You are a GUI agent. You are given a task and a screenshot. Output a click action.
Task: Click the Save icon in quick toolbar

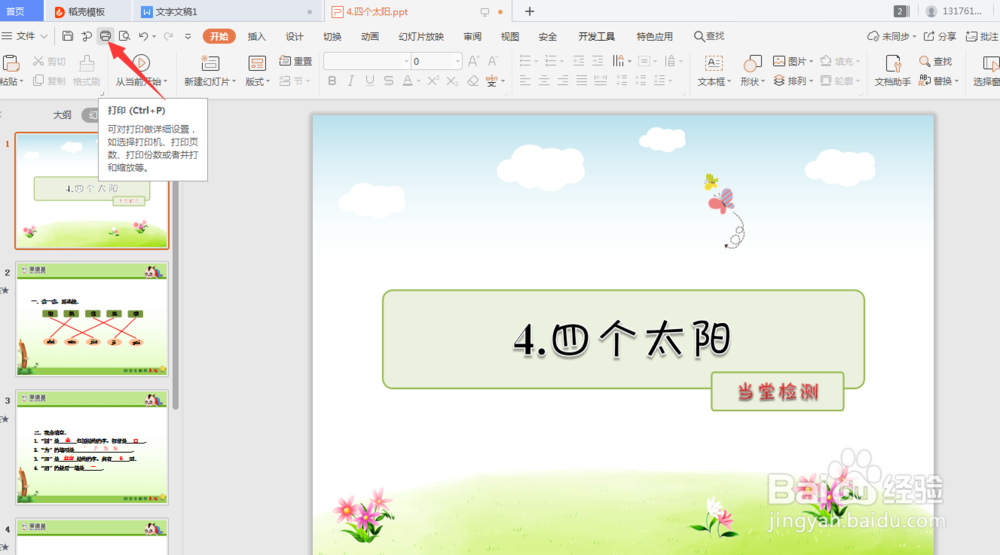[x=67, y=36]
